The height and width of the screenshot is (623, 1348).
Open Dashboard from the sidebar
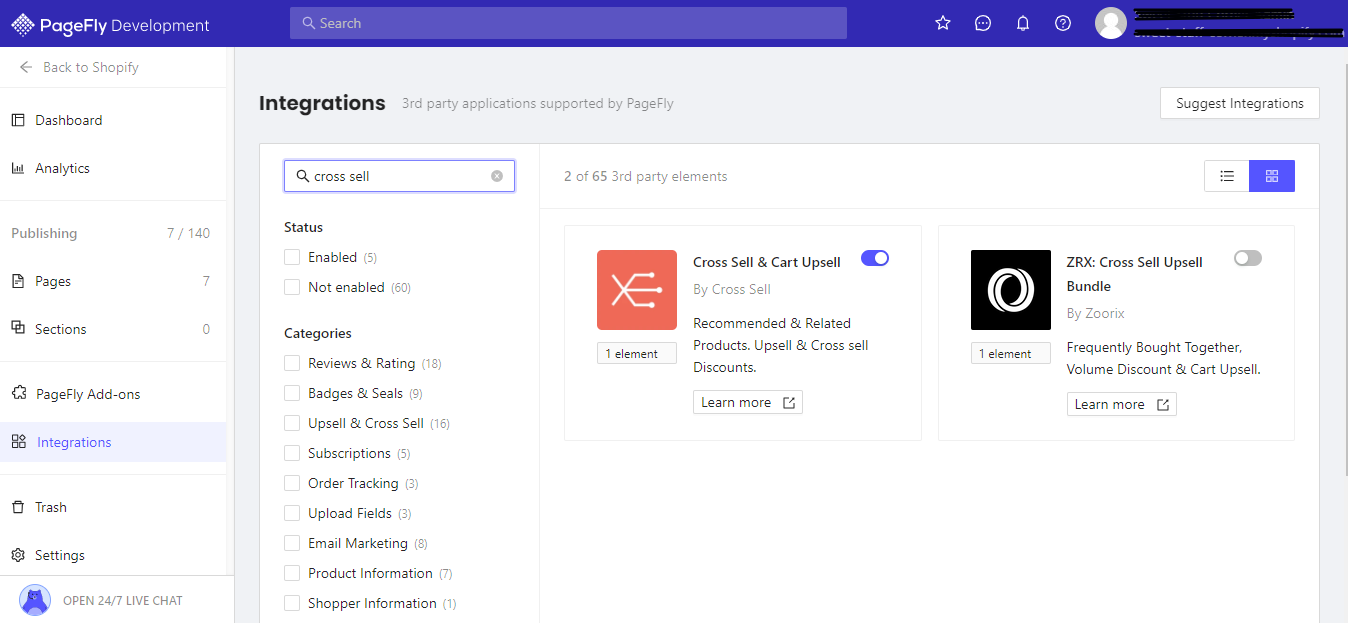point(113,120)
